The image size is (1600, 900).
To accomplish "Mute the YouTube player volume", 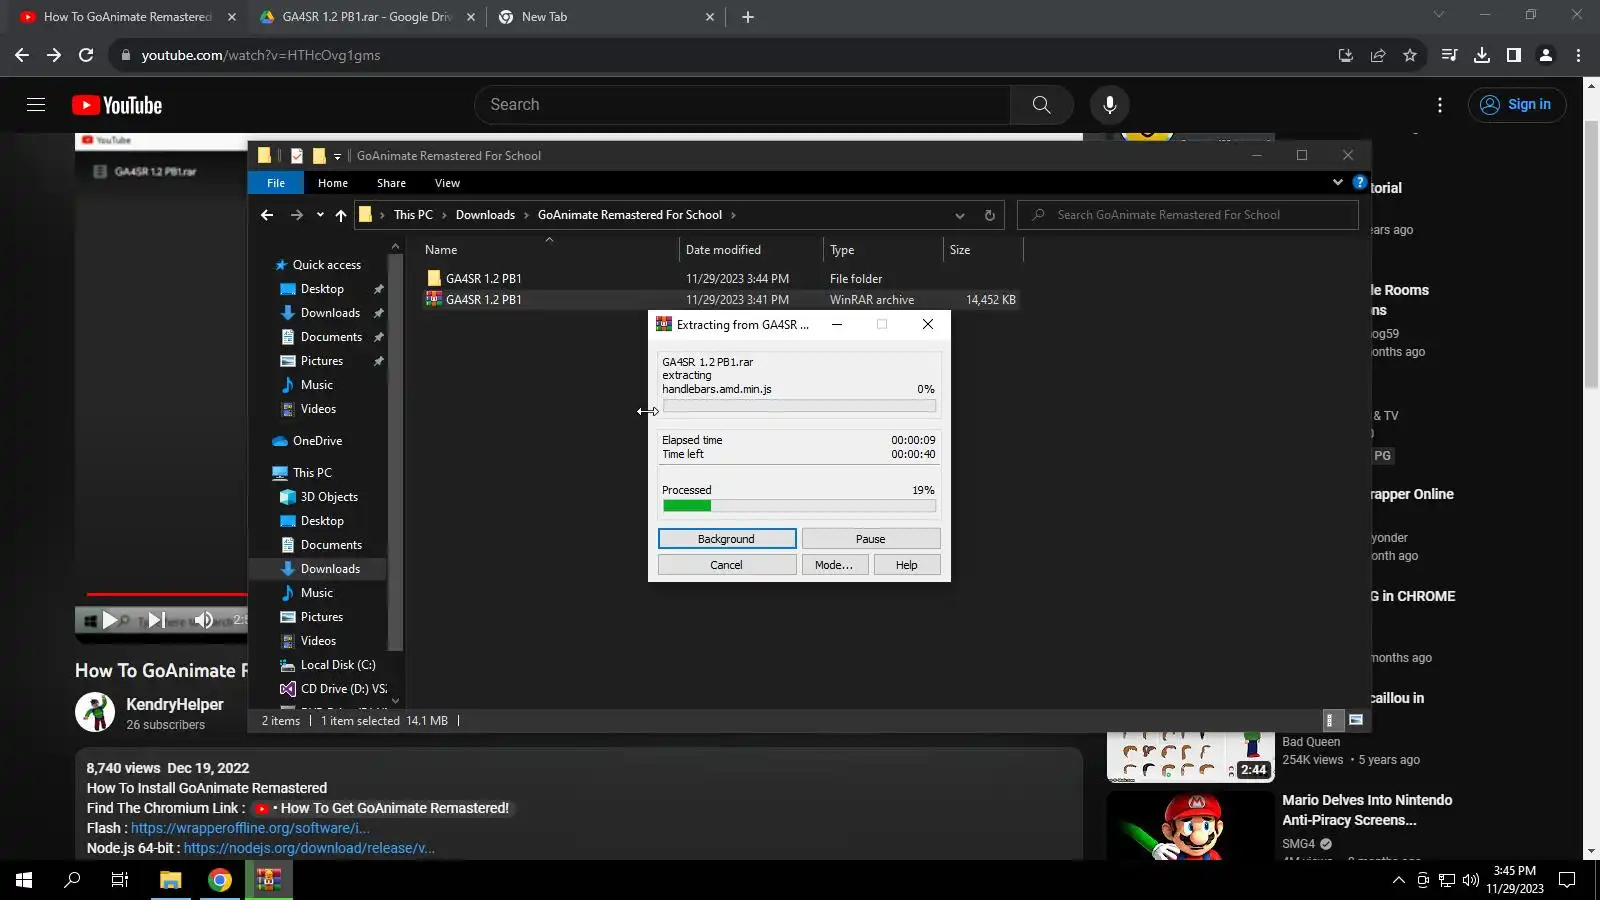I will 203,620.
